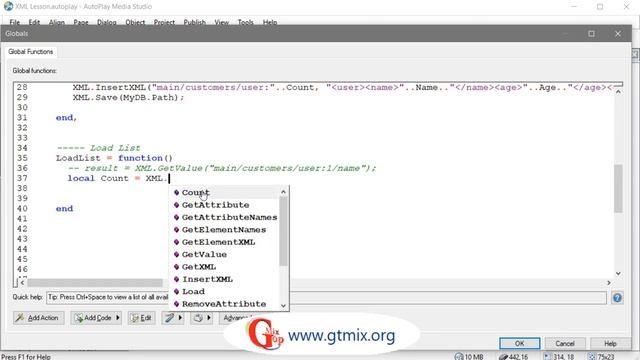
Task: Switch to the Global Functions tab
Action: (31, 51)
